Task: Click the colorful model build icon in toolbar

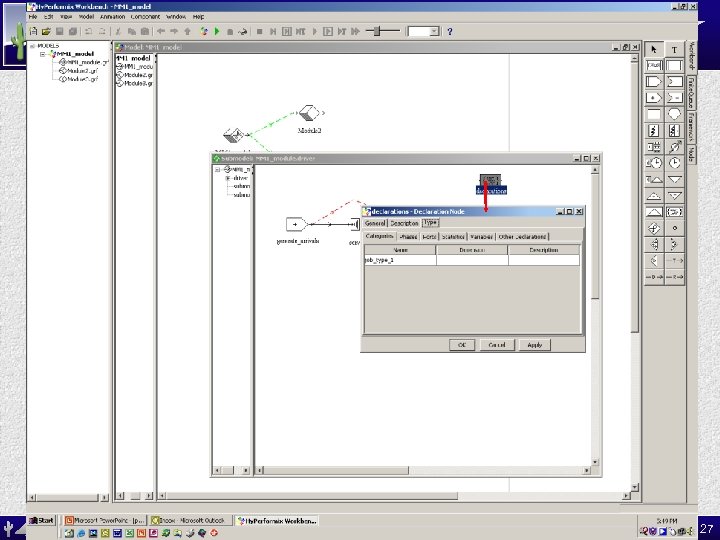Action: click(x=204, y=31)
